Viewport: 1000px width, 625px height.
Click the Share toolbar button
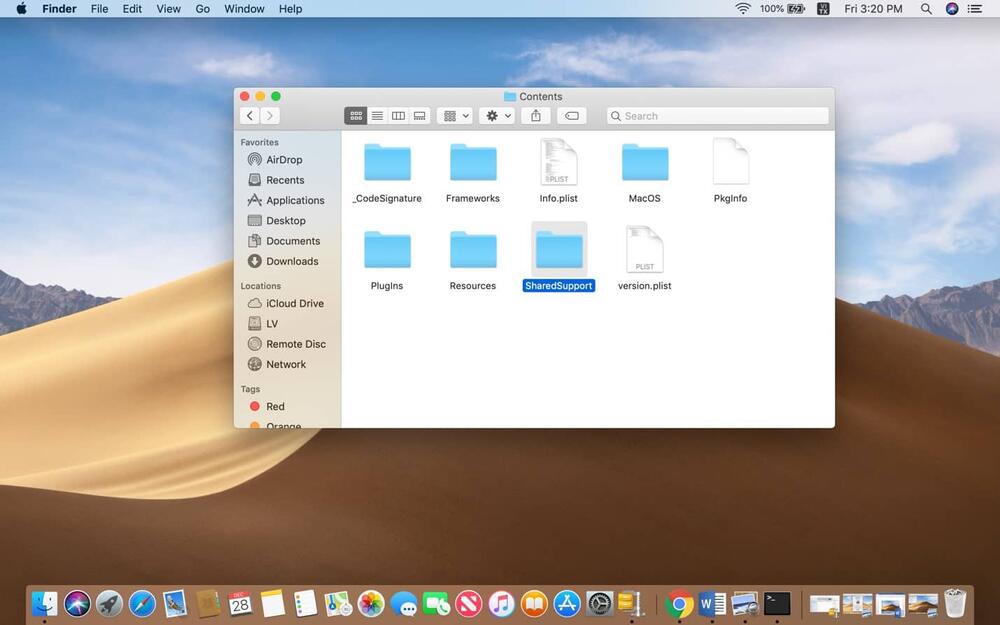click(536, 116)
